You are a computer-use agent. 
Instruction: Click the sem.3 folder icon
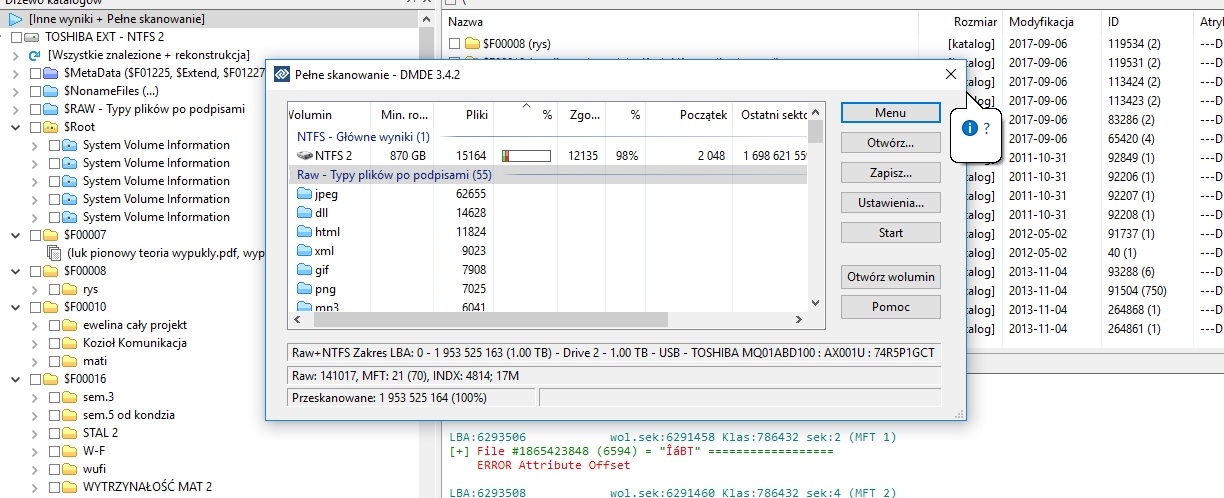pyautogui.click(x=69, y=397)
